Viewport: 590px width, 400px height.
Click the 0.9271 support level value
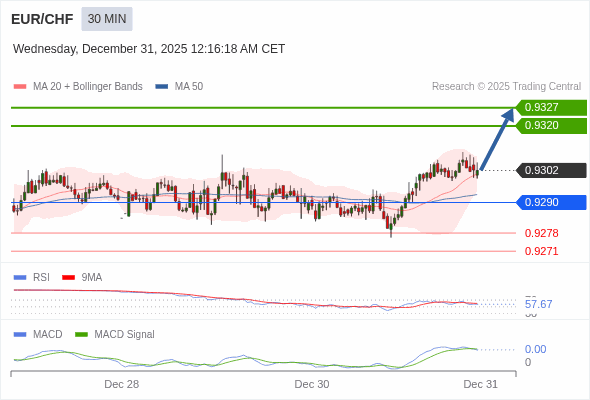coord(541,251)
